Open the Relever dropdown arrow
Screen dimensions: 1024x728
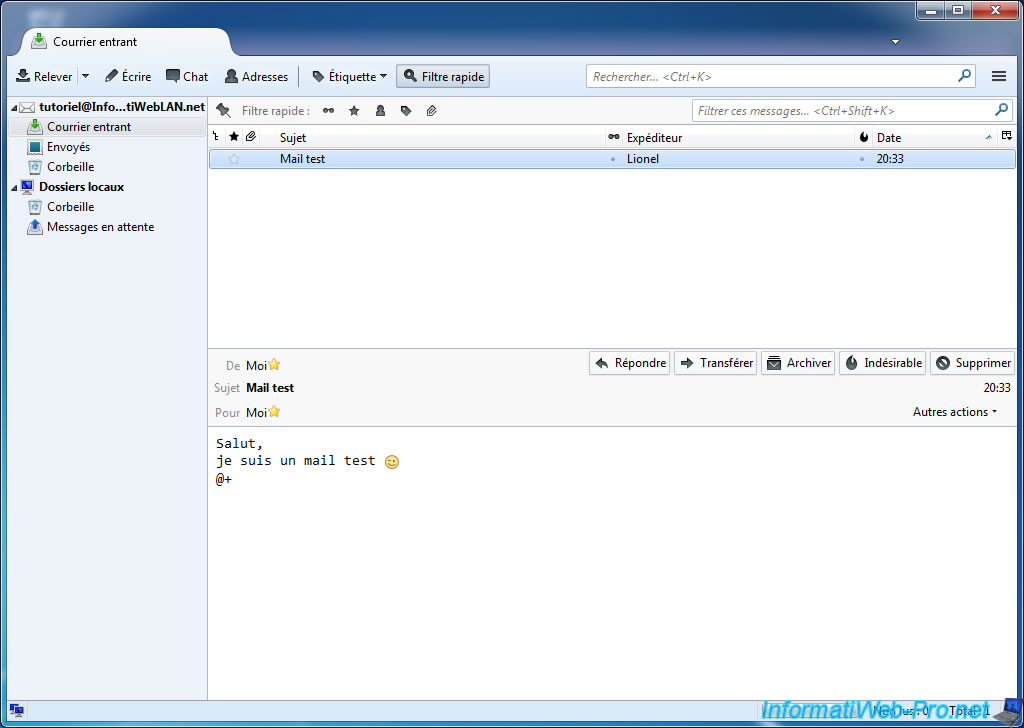pyautogui.click(x=86, y=76)
